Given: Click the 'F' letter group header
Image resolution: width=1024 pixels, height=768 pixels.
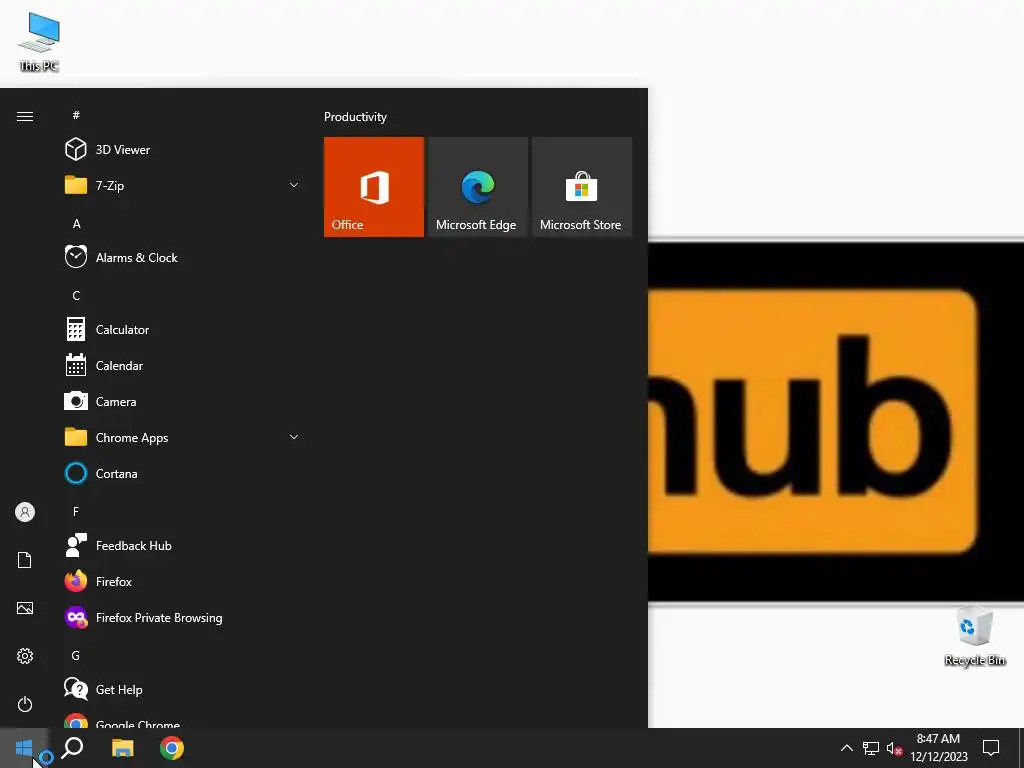Looking at the screenshot, I should [76, 511].
